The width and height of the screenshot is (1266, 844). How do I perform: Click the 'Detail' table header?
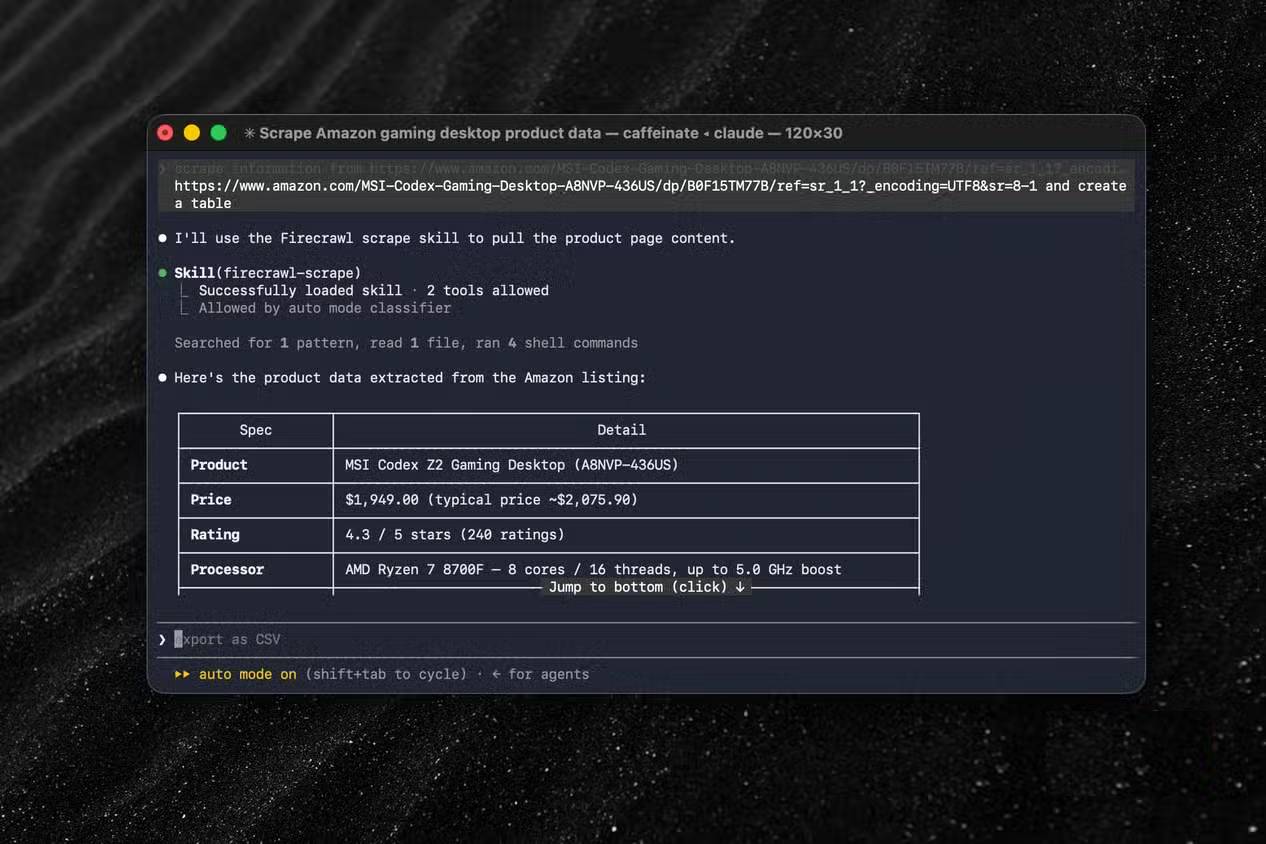click(x=622, y=430)
